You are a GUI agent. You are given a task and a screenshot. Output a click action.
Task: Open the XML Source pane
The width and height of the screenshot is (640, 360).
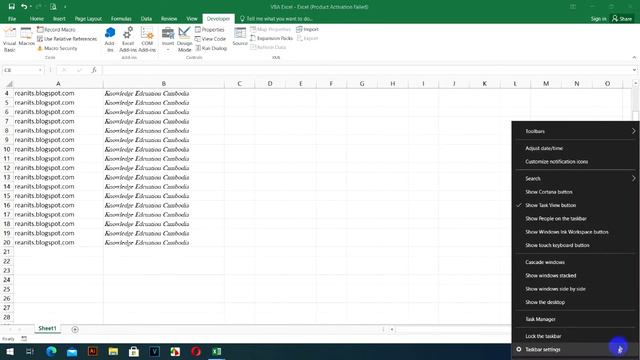click(240, 37)
